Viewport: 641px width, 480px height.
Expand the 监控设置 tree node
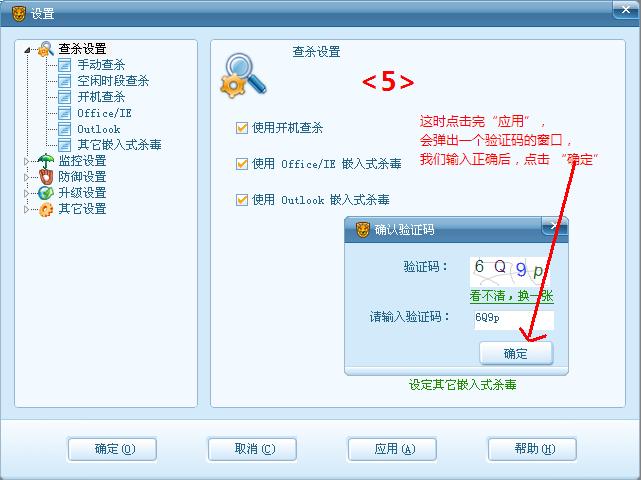27,161
